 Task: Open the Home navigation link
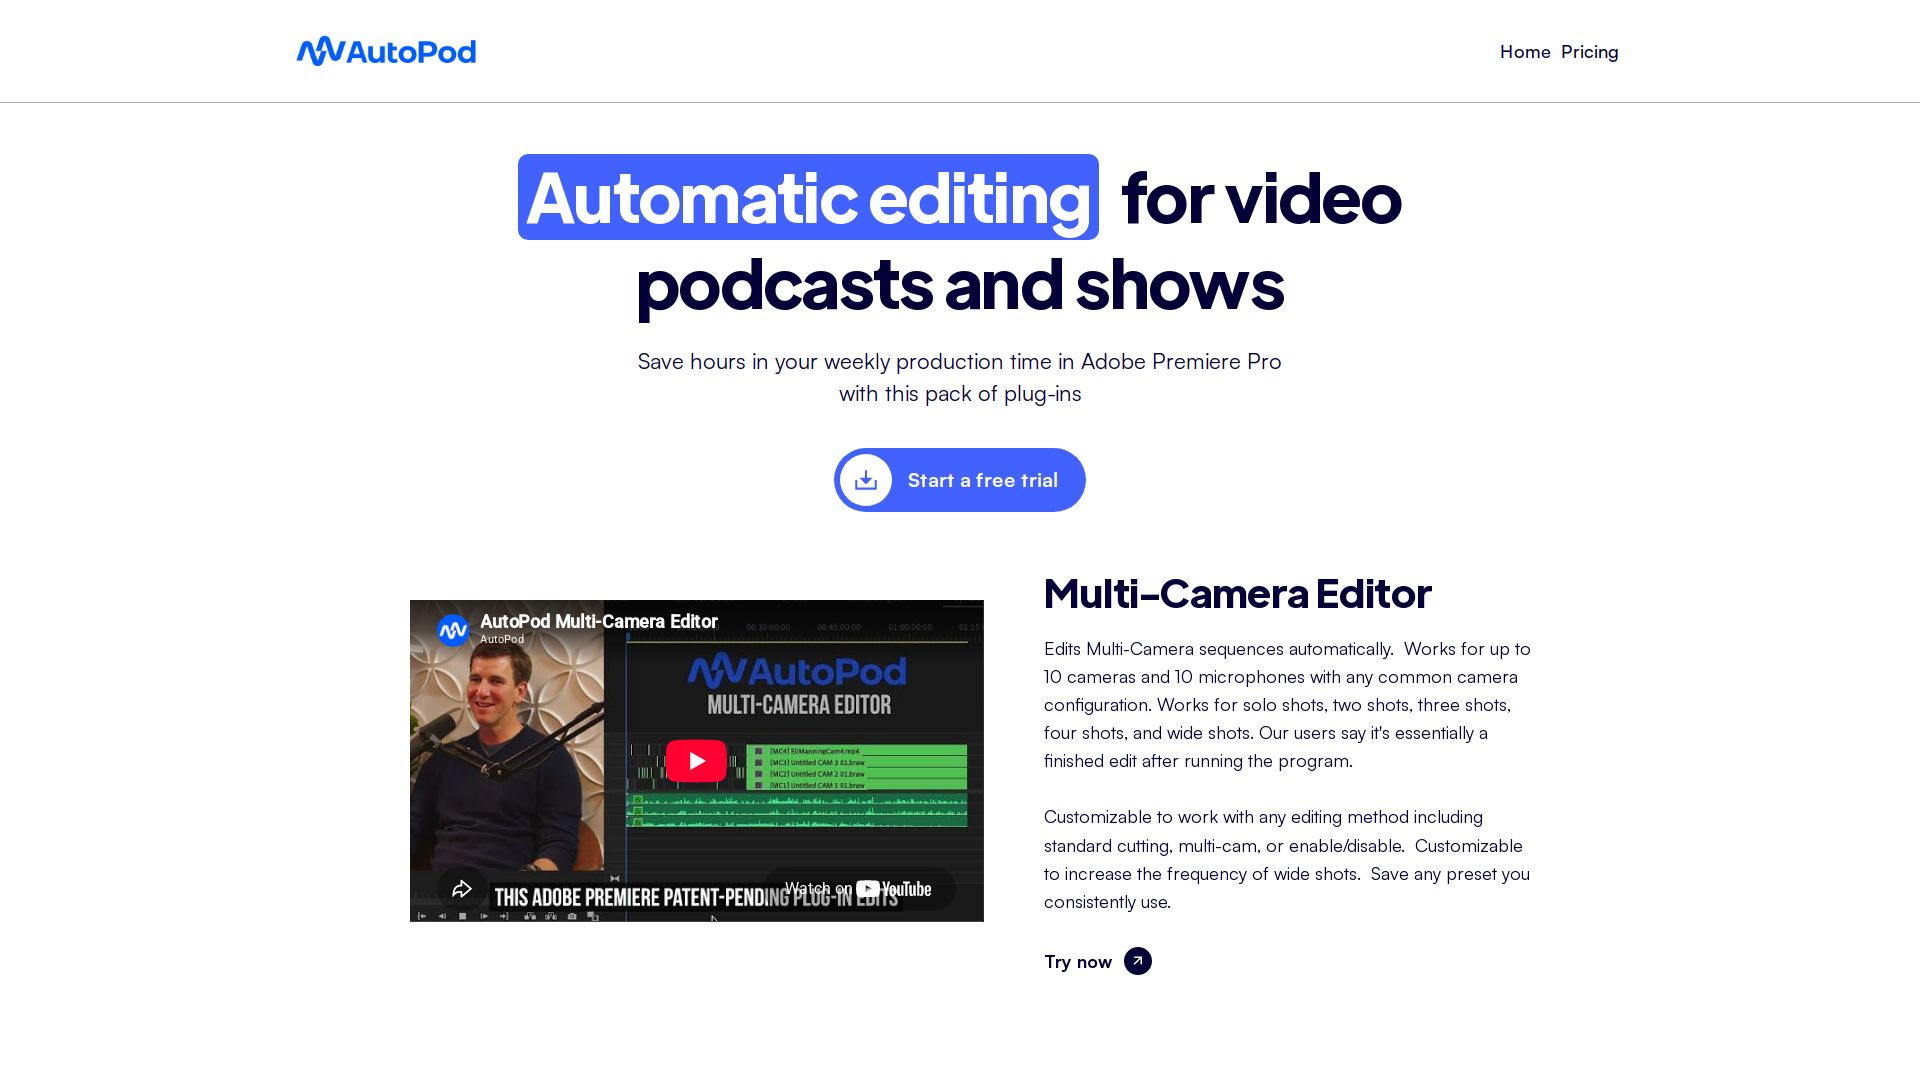pyautogui.click(x=1525, y=52)
